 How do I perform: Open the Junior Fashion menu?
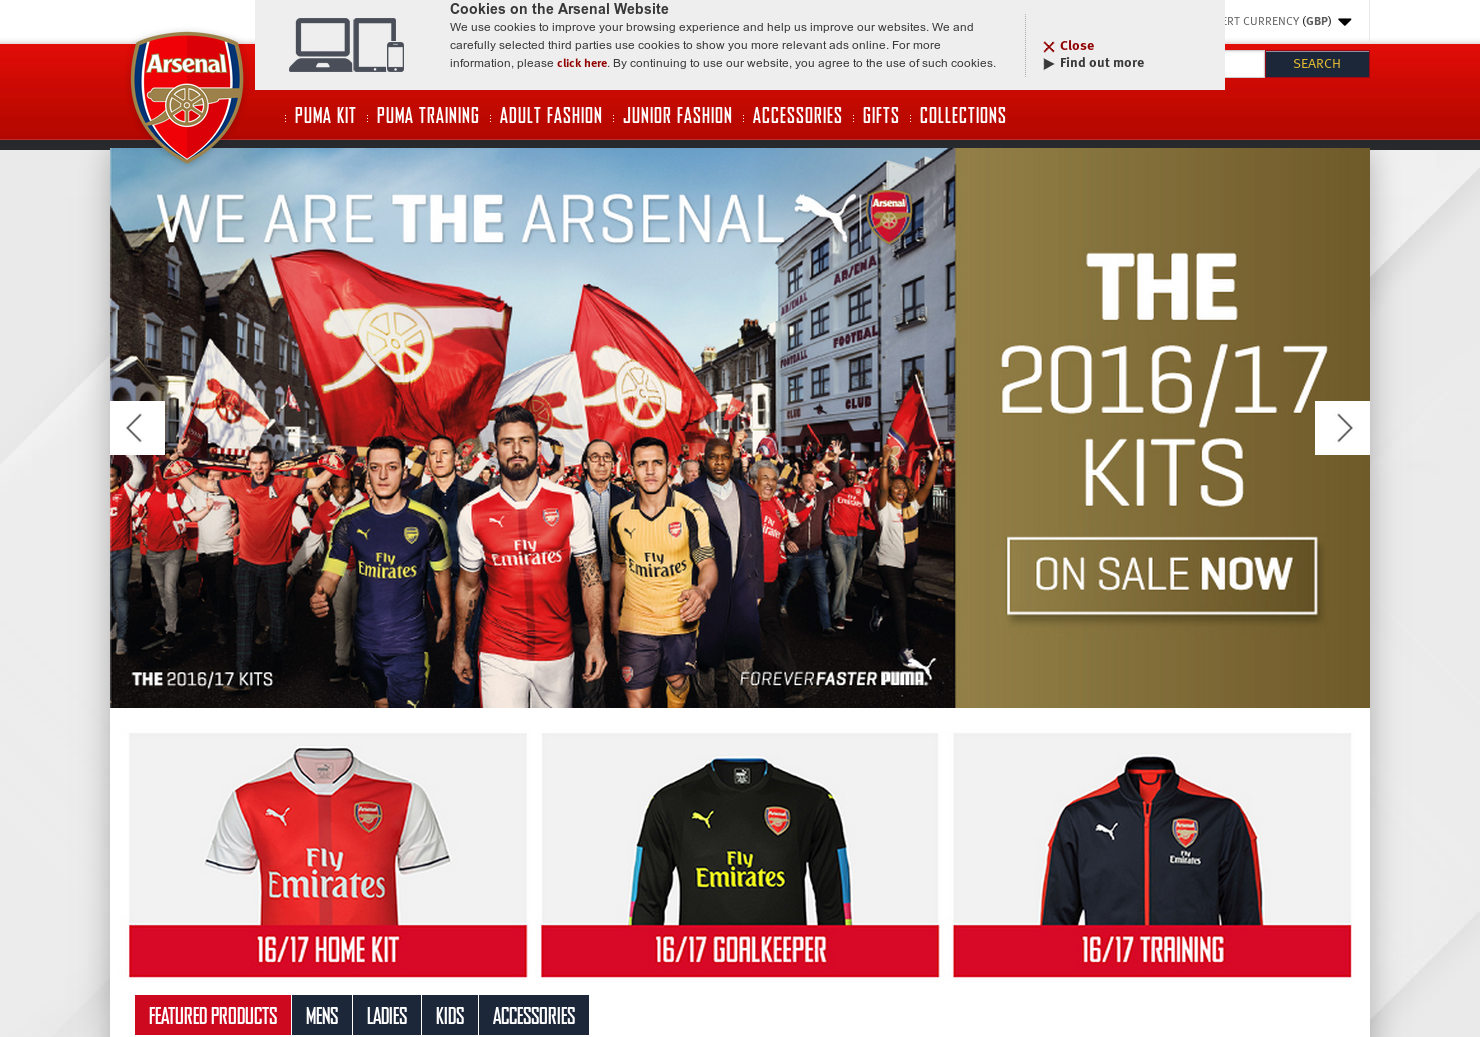678,116
